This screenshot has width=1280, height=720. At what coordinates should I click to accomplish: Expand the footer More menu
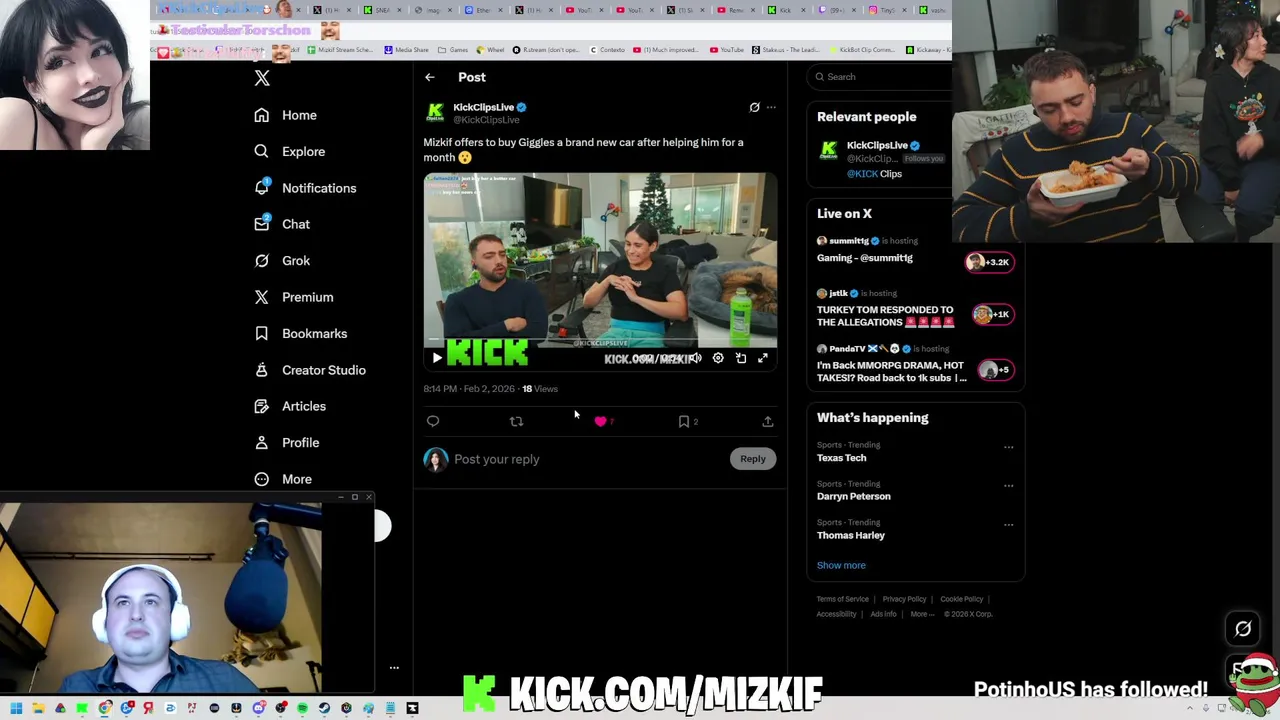(x=921, y=614)
